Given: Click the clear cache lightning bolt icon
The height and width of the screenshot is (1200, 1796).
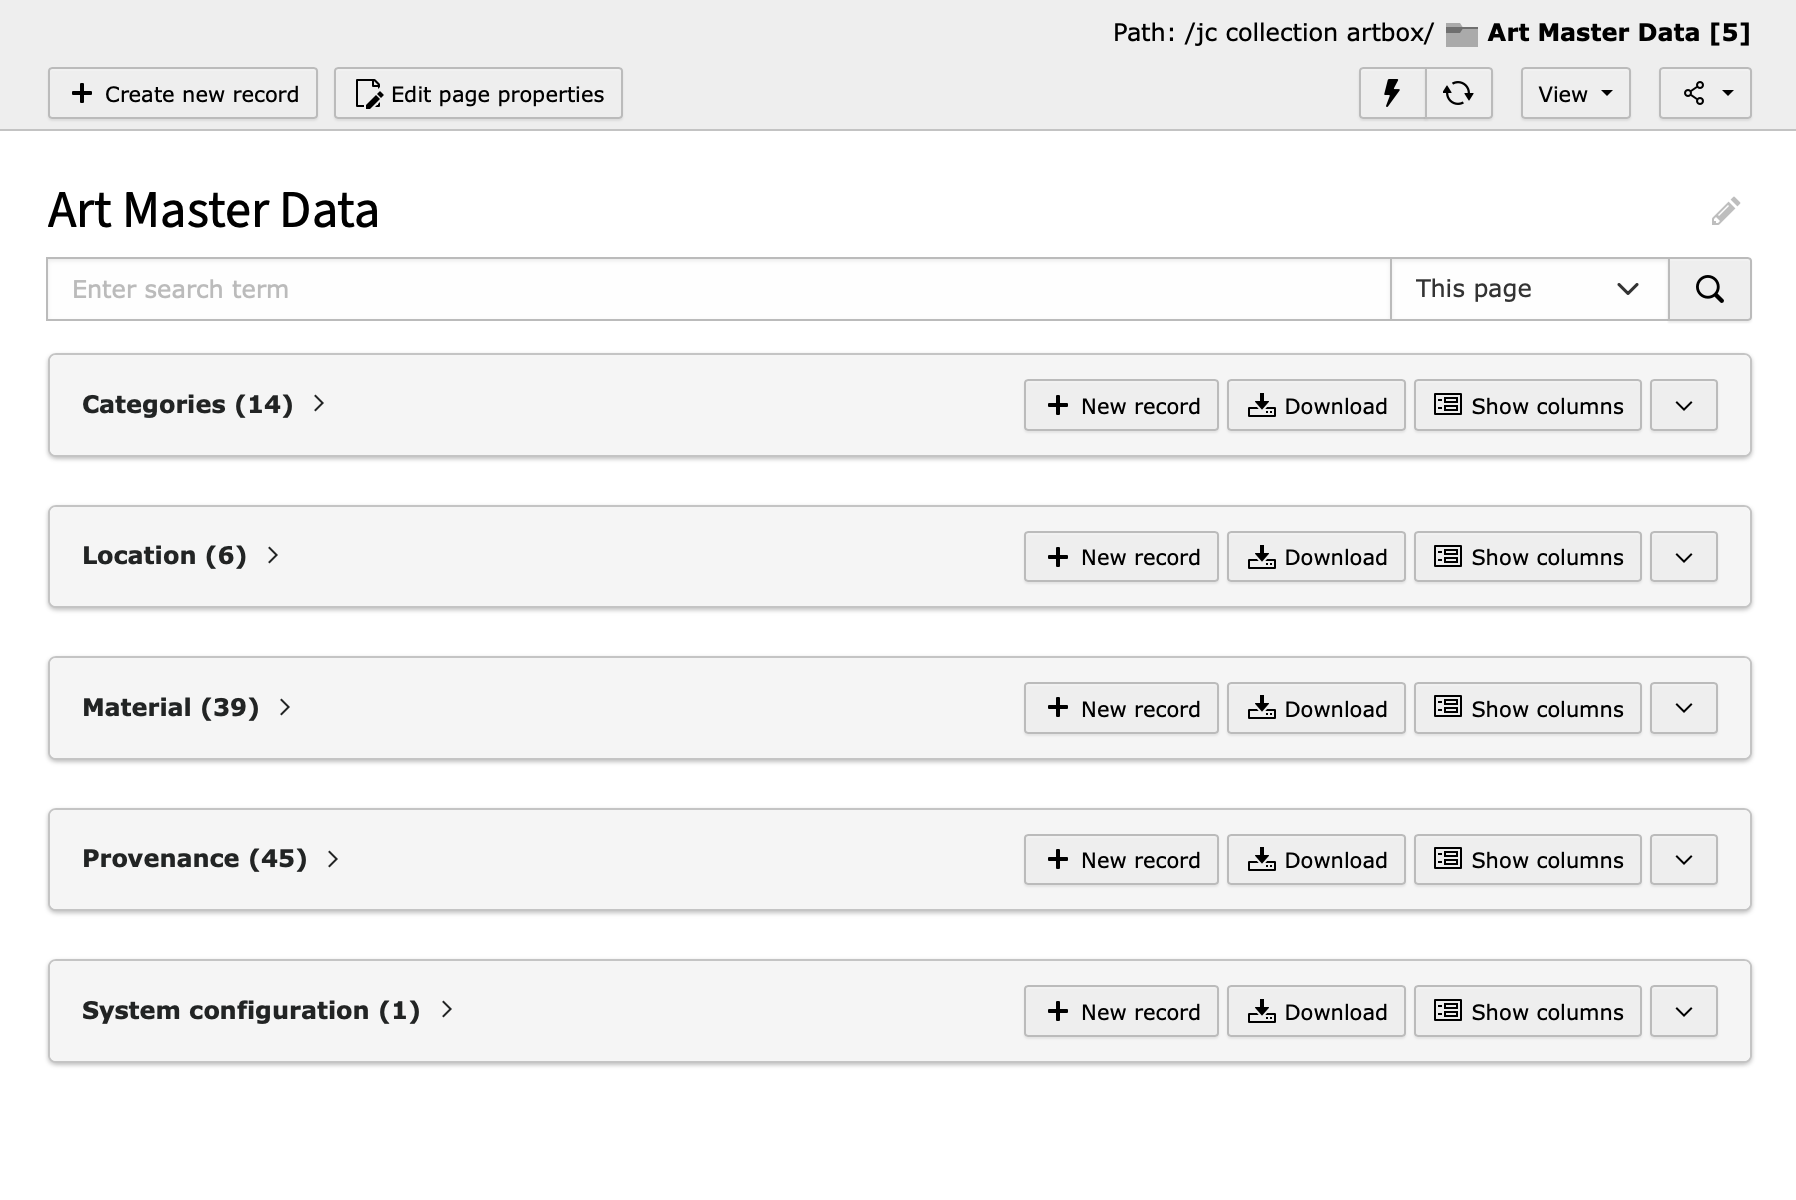Looking at the screenshot, I should [x=1392, y=94].
